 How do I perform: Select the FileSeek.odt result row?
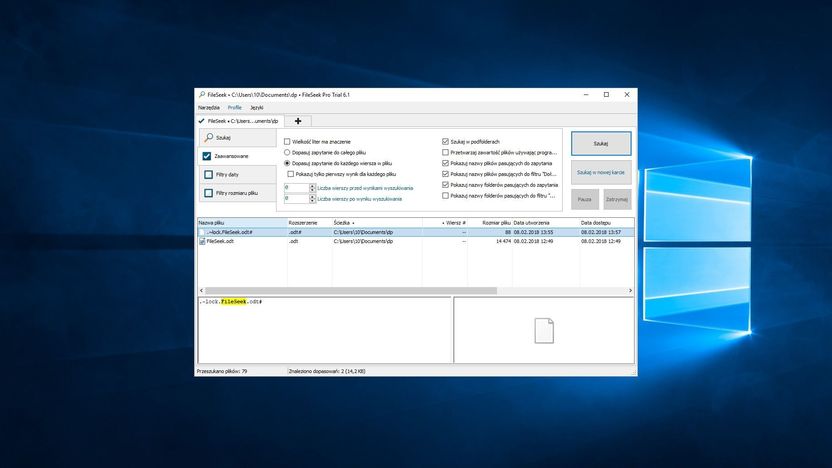[x=416, y=241]
